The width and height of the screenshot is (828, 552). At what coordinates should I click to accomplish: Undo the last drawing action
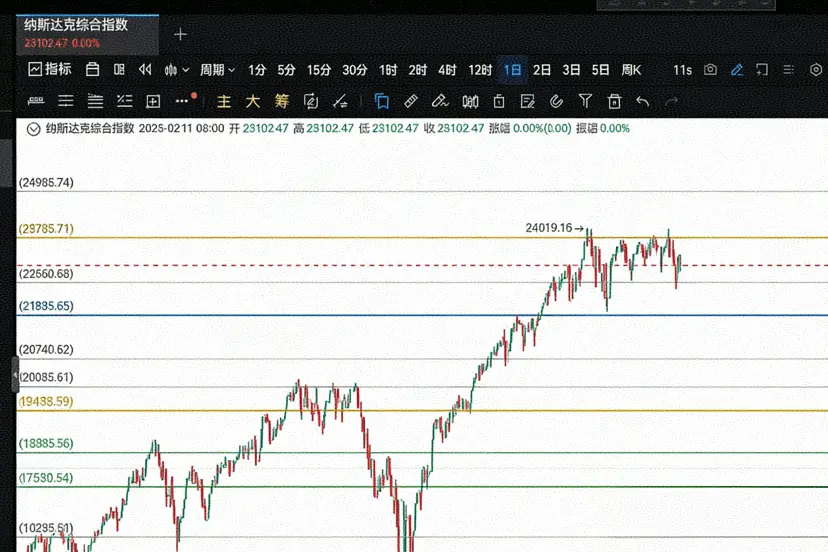[643, 101]
